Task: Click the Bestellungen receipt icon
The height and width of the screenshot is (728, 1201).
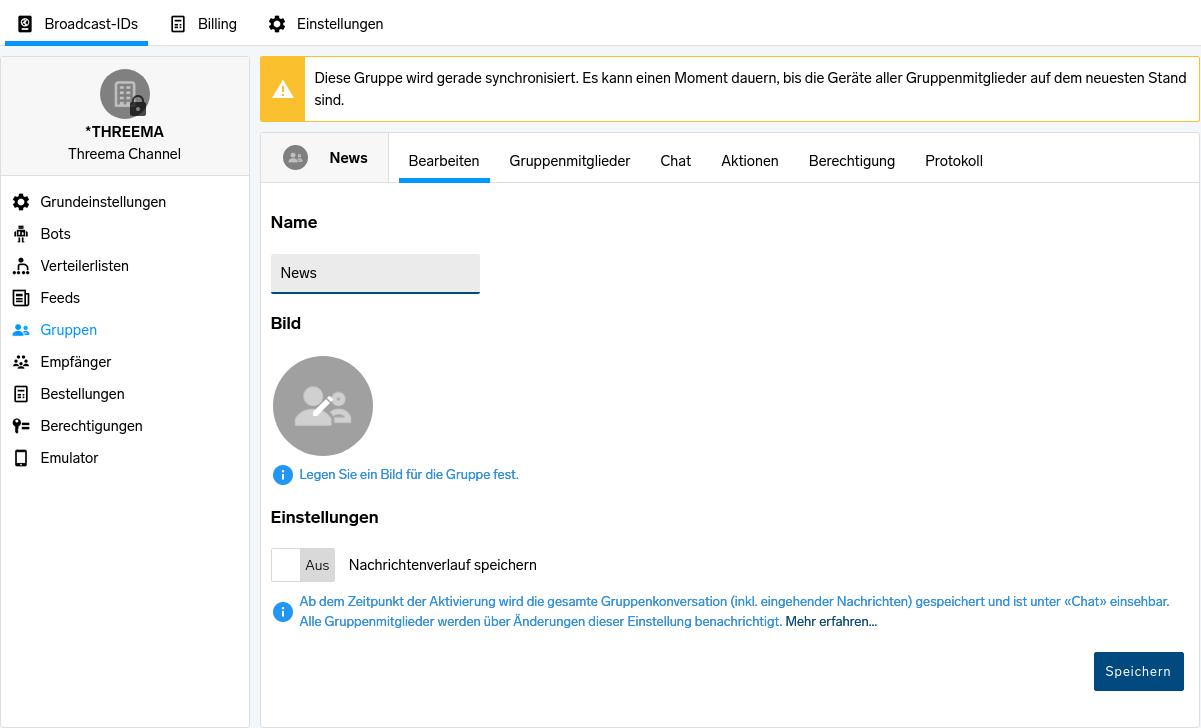Action: point(21,394)
